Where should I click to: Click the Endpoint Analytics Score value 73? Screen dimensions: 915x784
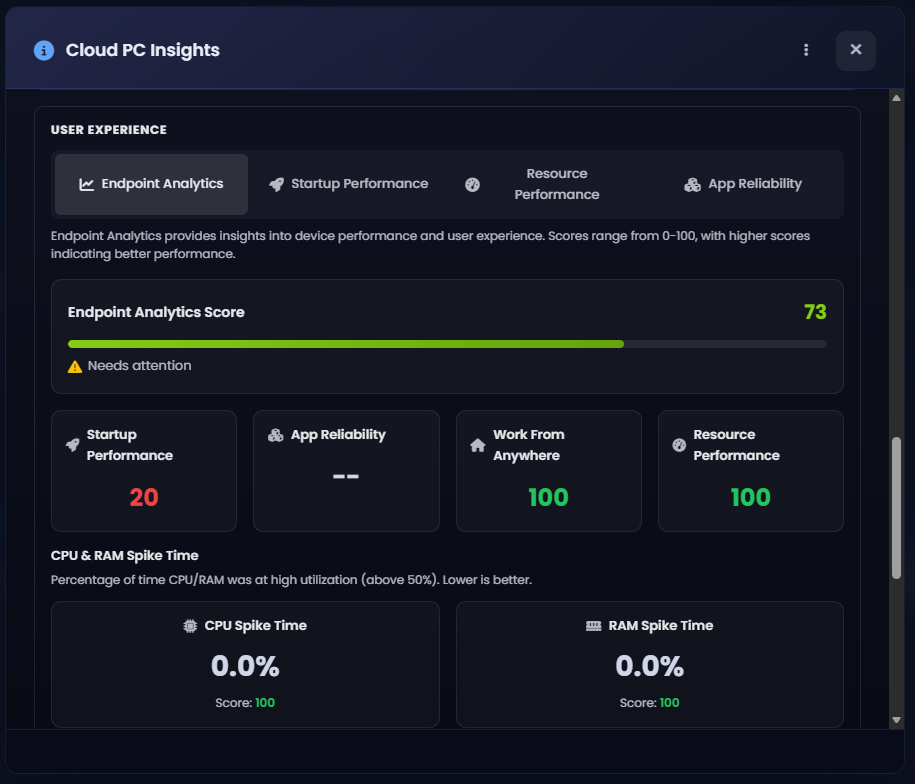coord(815,312)
